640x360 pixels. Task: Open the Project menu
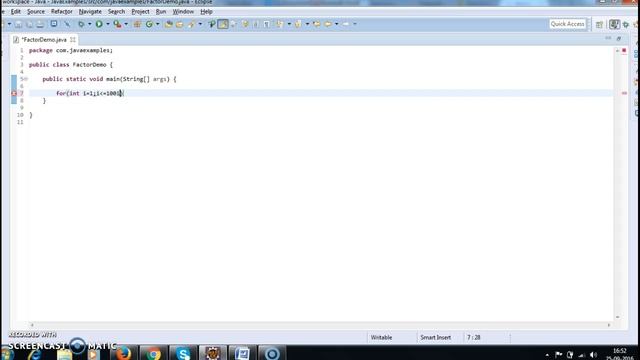(140, 12)
